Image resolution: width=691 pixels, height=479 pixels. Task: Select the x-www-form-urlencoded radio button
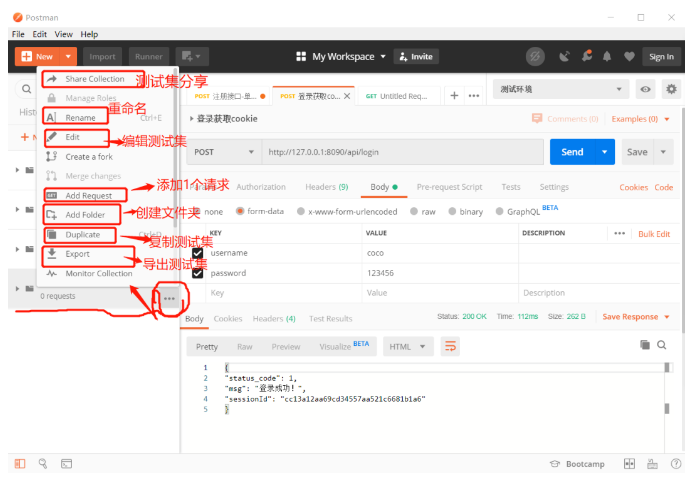pyautogui.click(x=301, y=212)
